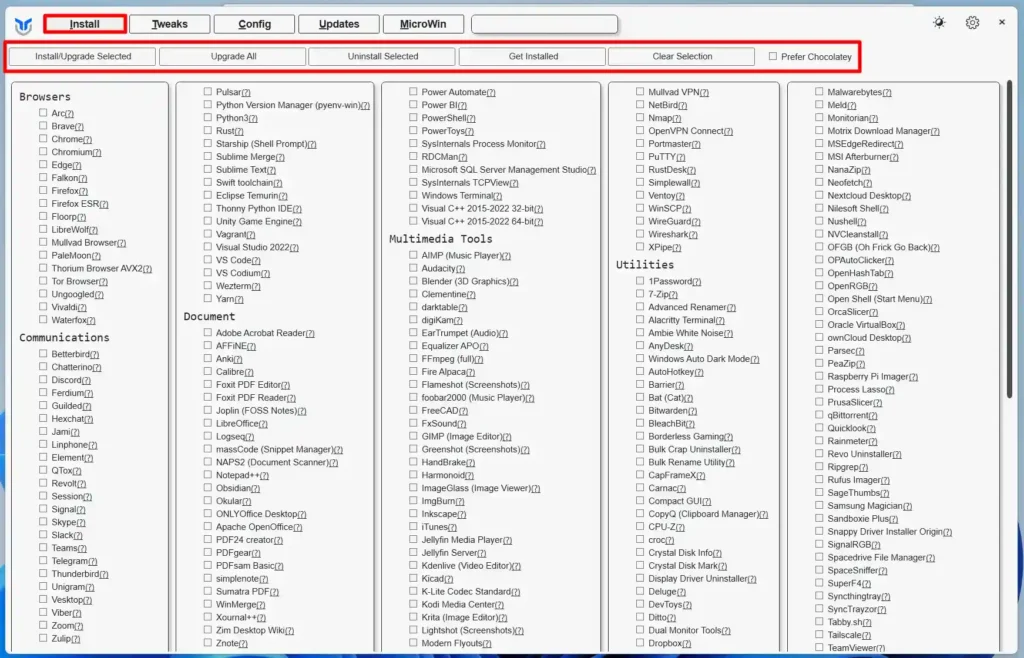Click the Upgrade All button
This screenshot has height=658, width=1024.
233,56
